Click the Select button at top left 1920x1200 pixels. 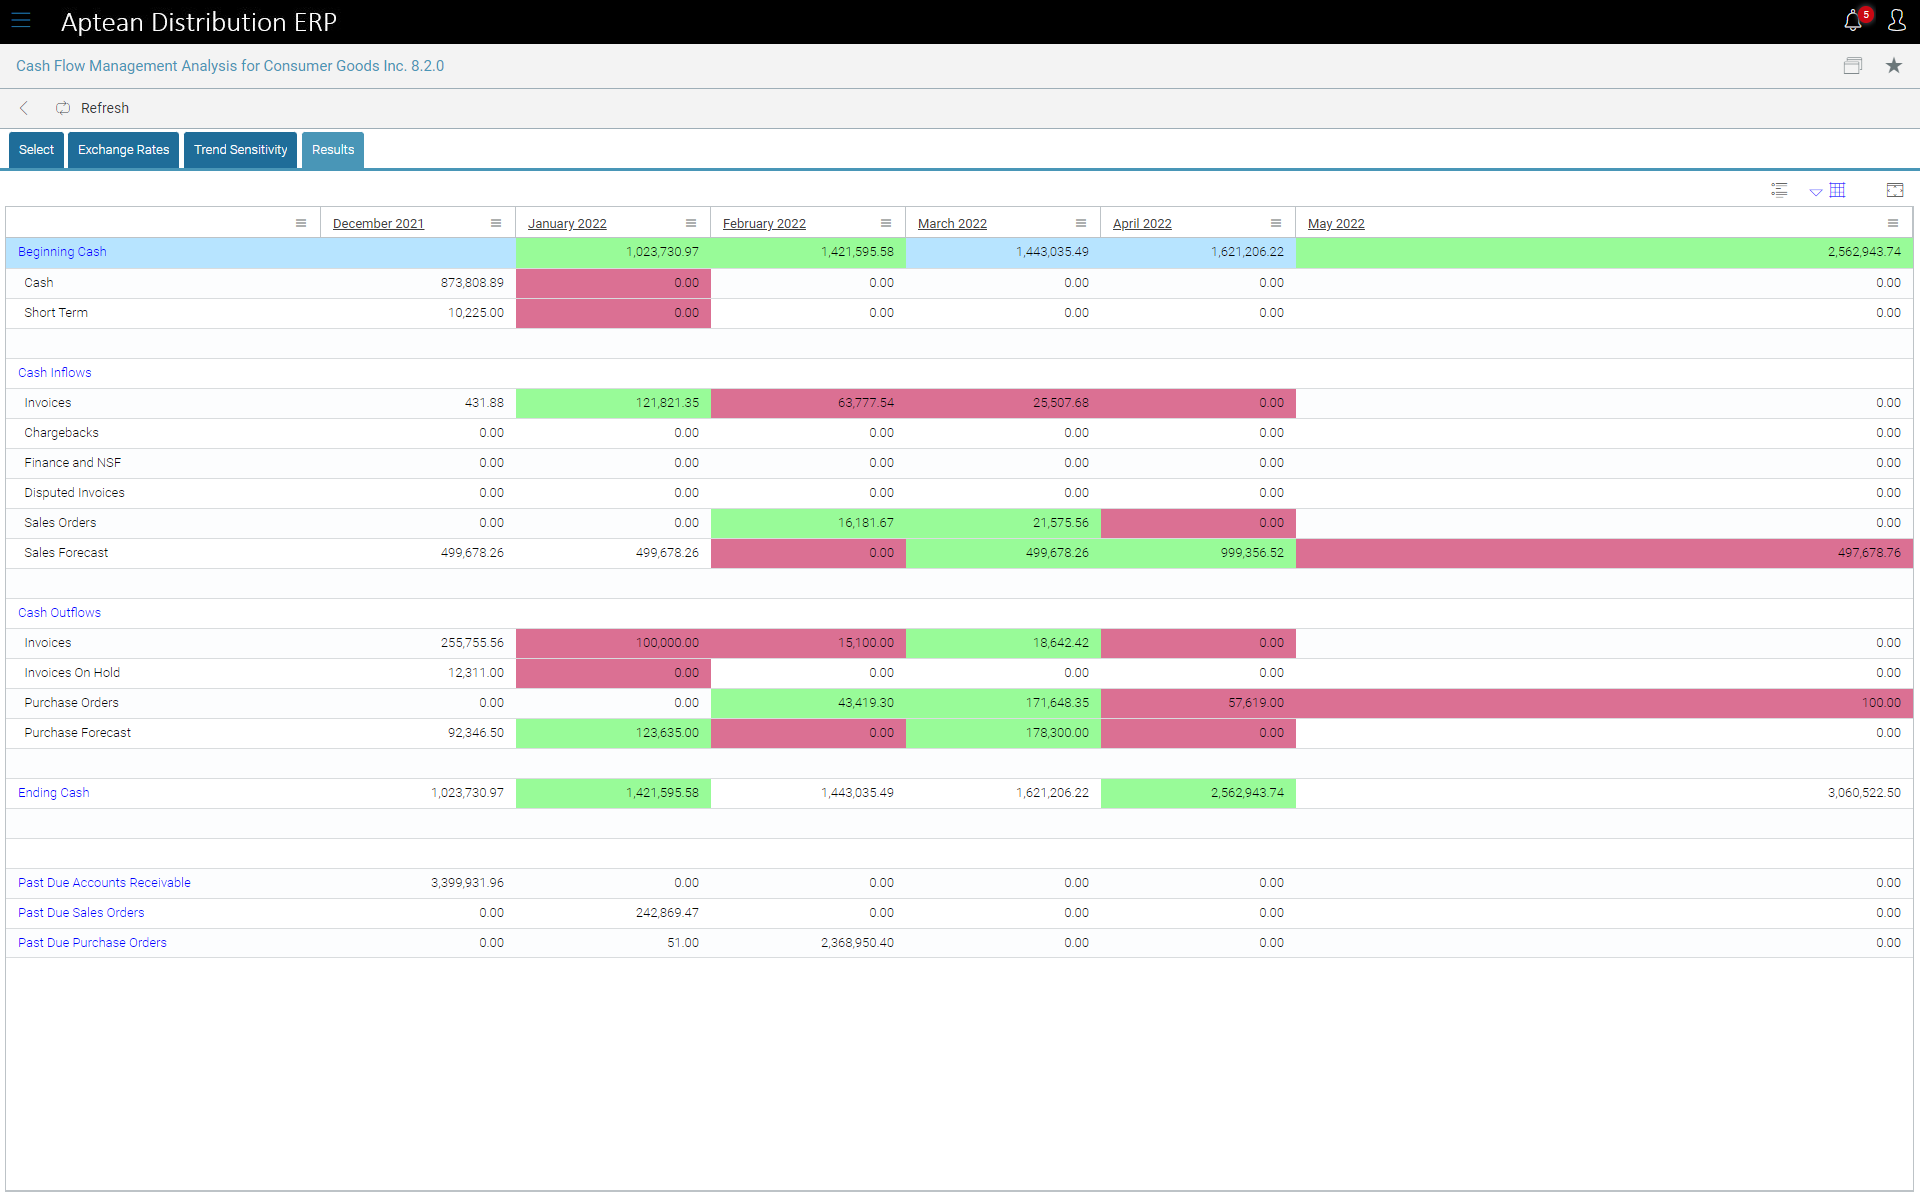tap(36, 149)
